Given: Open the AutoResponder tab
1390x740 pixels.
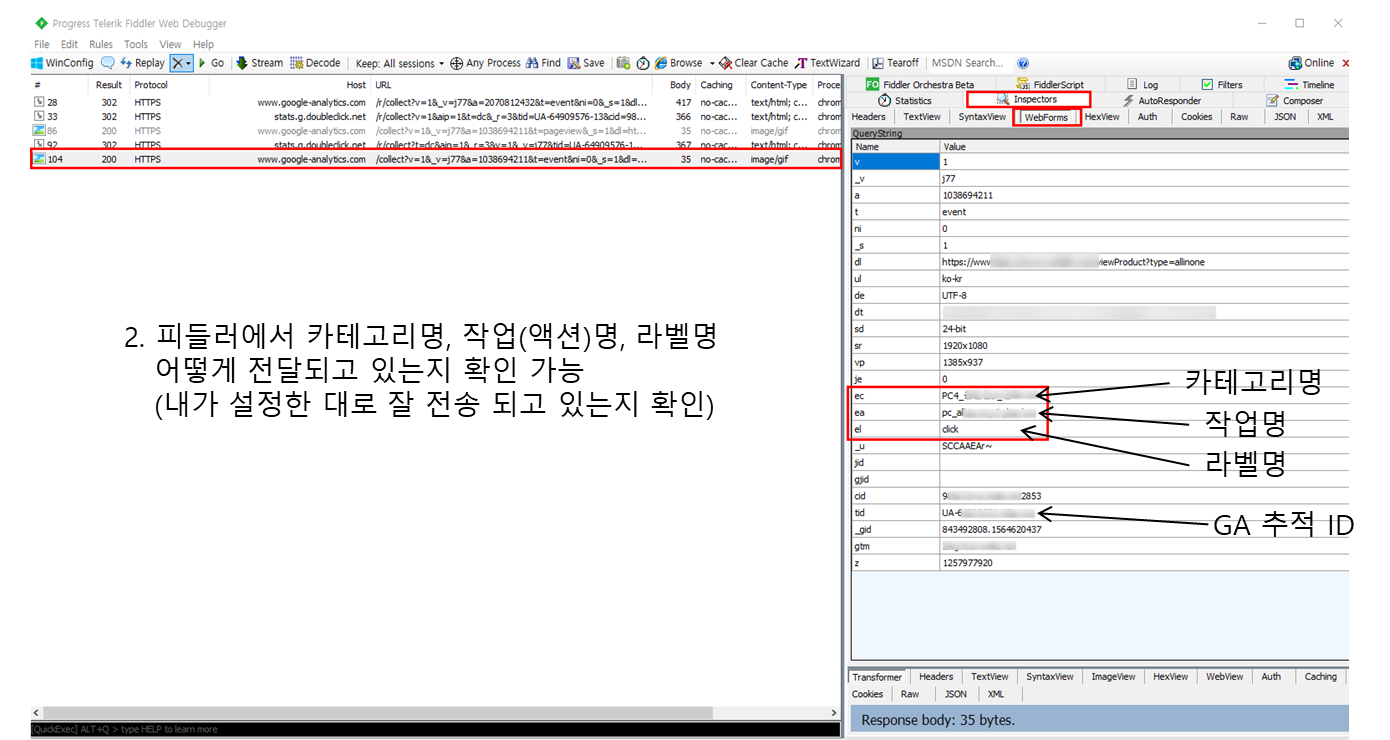Looking at the screenshot, I should pos(1162,101).
